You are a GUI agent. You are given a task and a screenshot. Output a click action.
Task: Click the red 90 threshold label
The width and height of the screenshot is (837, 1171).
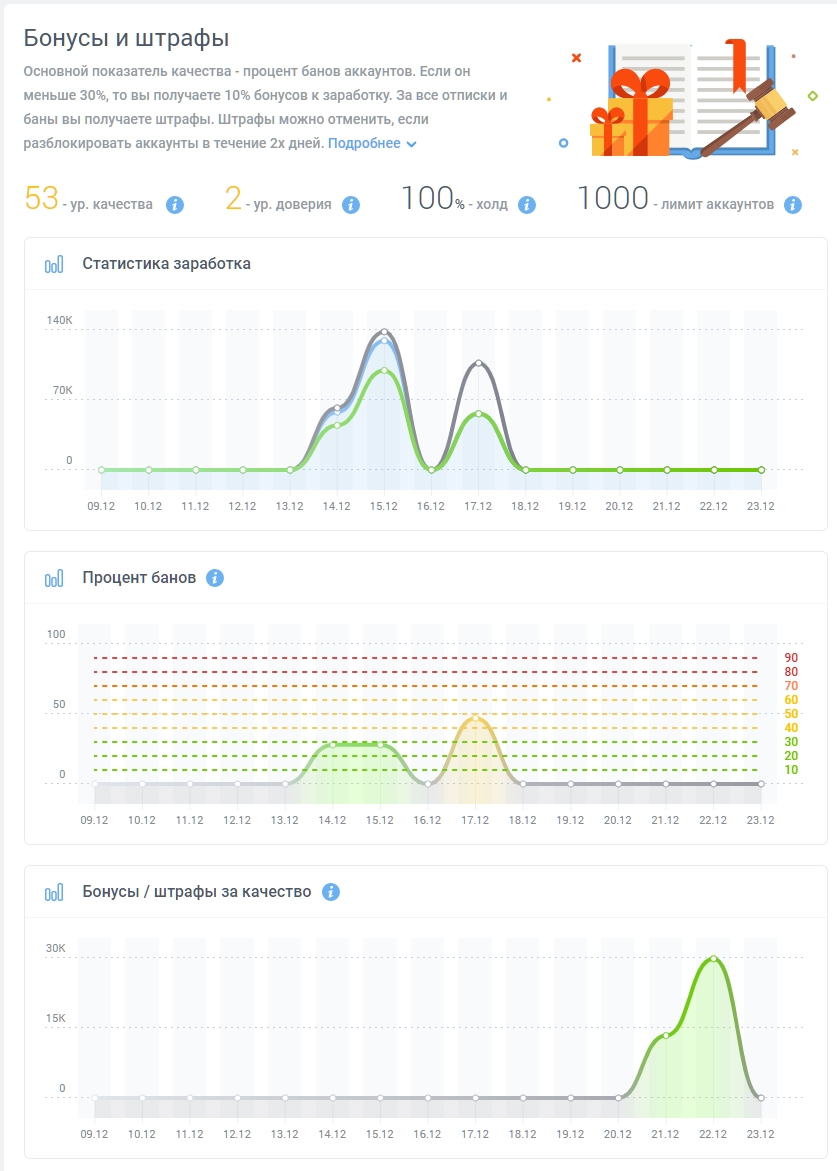point(791,658)
